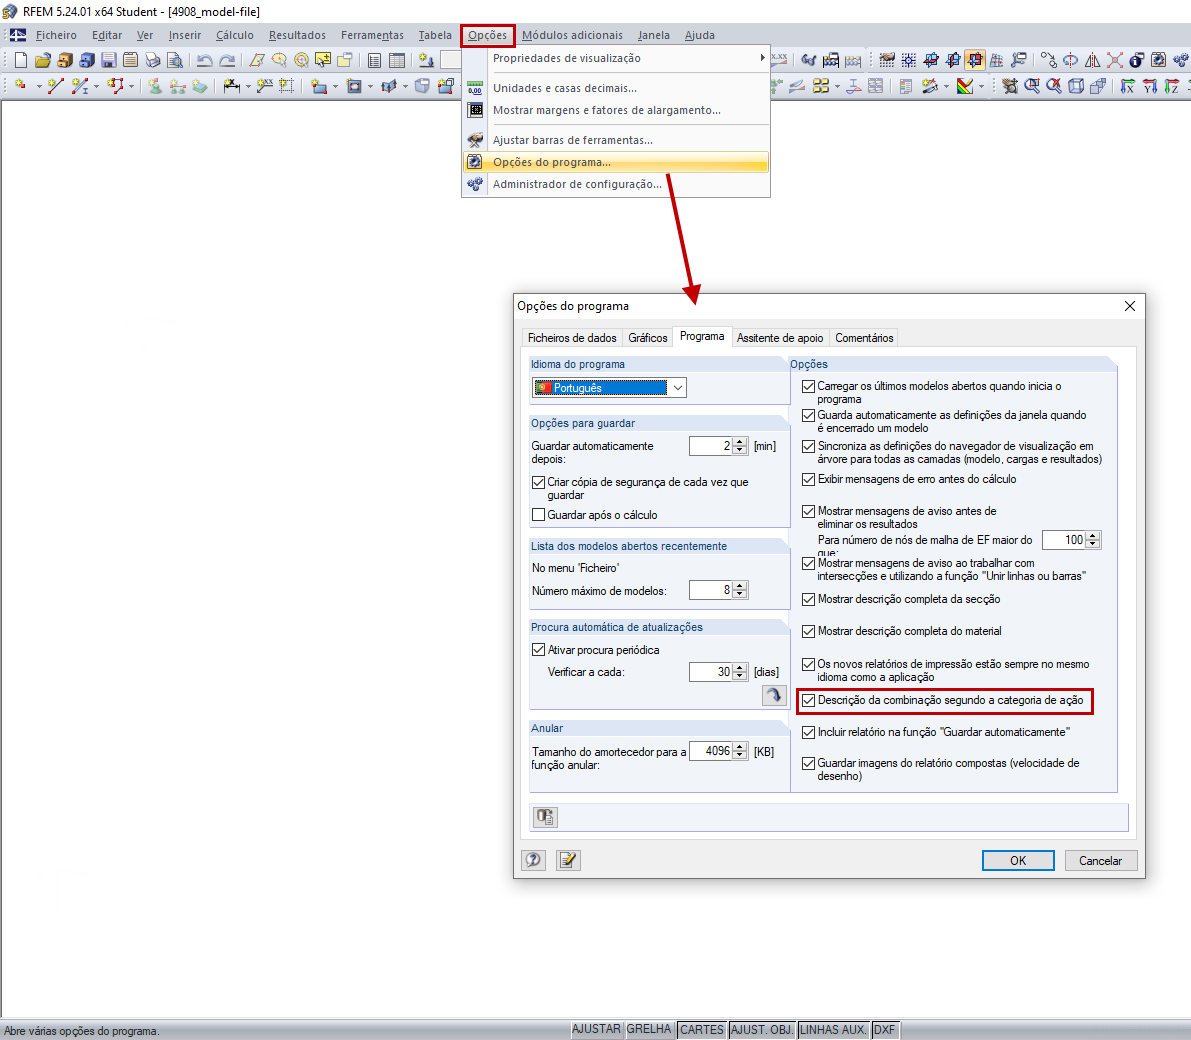Toggle AJUSTAR in status bar

(x=596, y=1029)
